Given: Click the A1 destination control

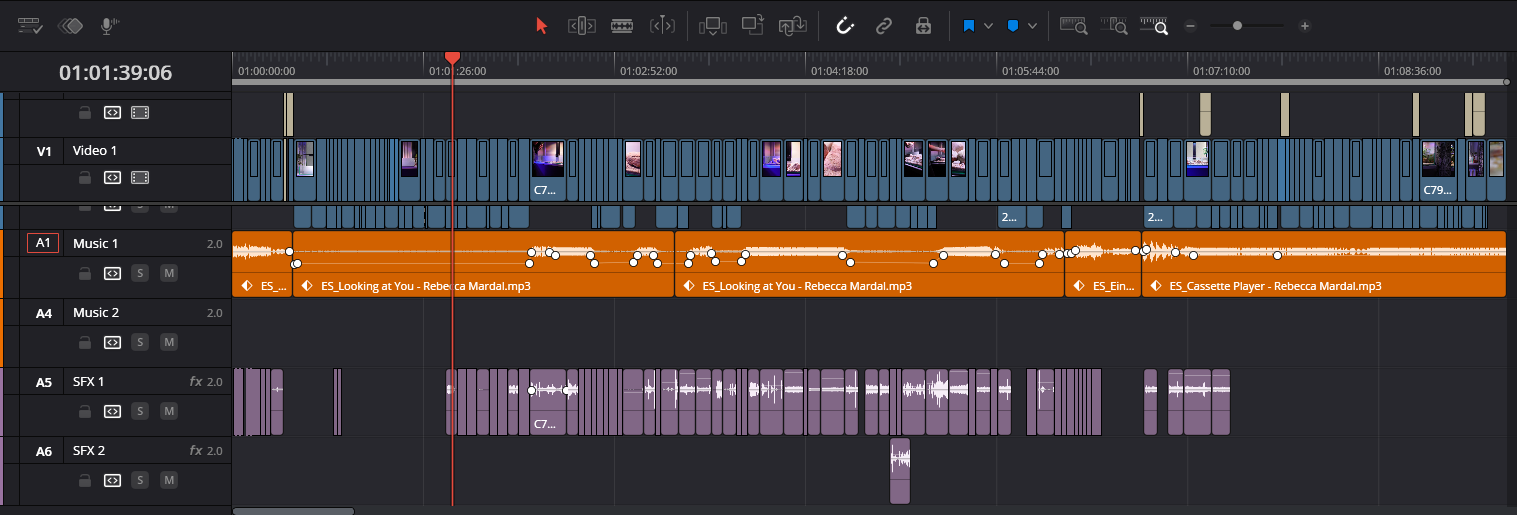Looking at the screenshot, I should coord(43,243).
